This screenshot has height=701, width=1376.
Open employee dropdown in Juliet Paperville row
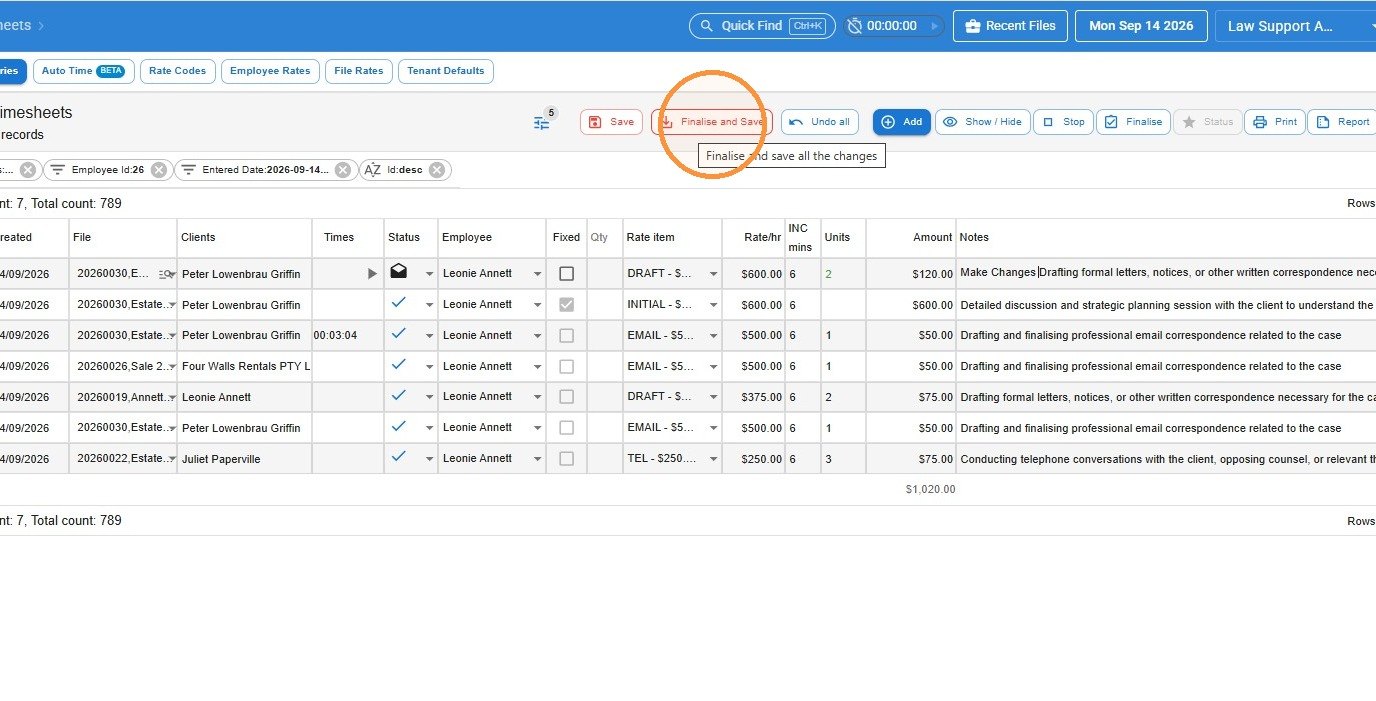pyautogui.click(x=537, y=459)
